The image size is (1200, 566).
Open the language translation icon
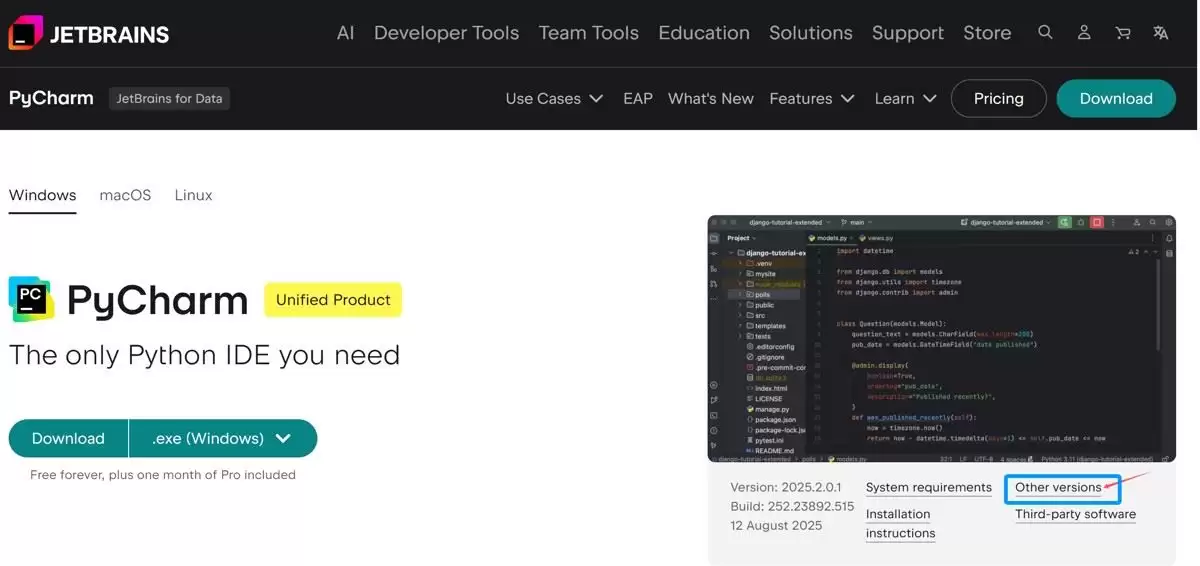coord(1160,32)
